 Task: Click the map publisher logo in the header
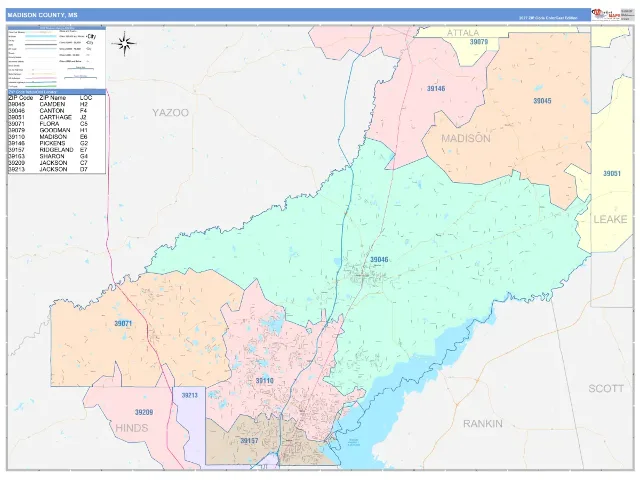[606, 15]
